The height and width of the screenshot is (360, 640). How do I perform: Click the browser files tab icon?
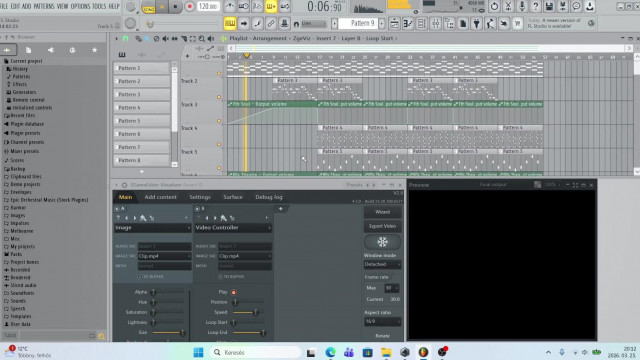point(29,50)
